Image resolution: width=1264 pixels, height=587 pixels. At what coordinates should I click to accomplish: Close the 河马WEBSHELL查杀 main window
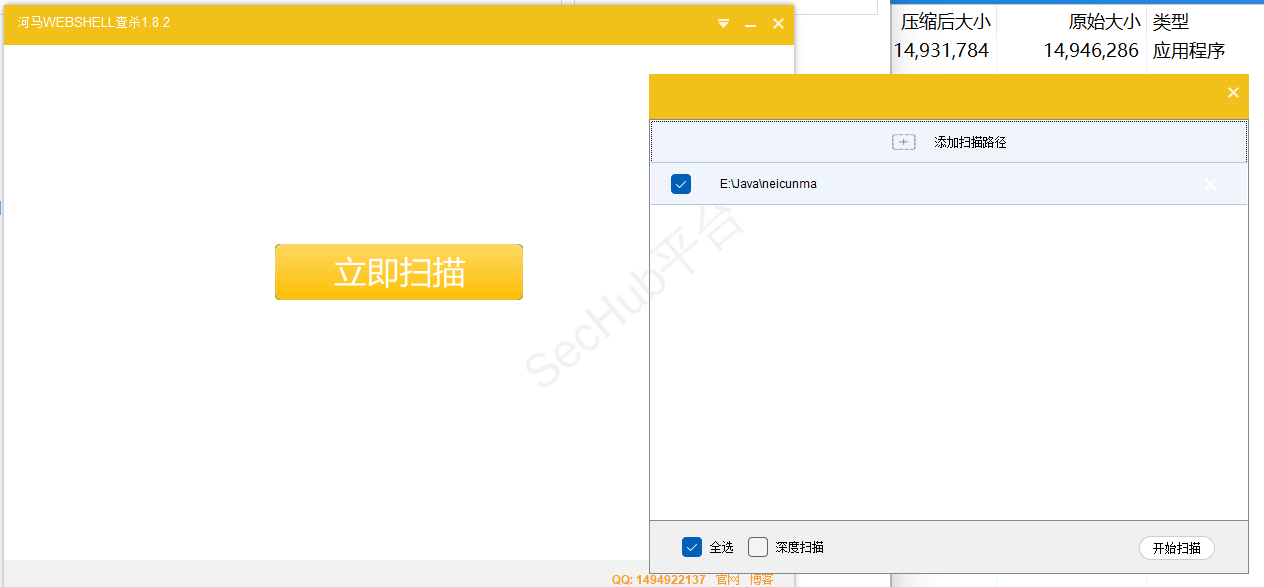tap(778, 23)
